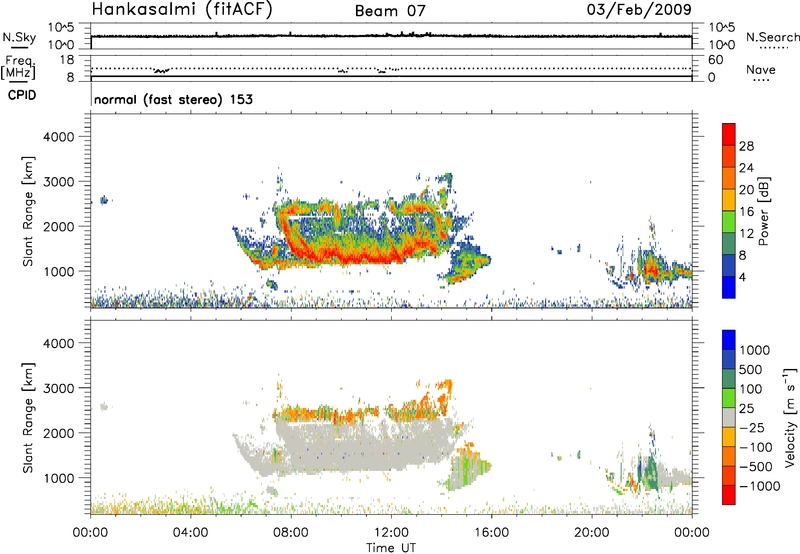Image resolution: width=800 pixels, height=554 pixels.
Task: Click the '28' tick on power scale
Action: pos(746,146)
